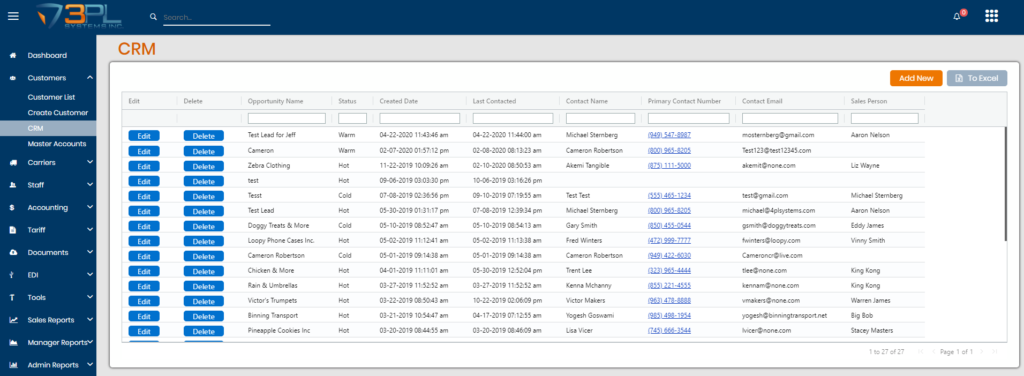This screenshot has width=1024, height=376.
Task: Call phone link (949) 547-8987
Action: (669, 135)
